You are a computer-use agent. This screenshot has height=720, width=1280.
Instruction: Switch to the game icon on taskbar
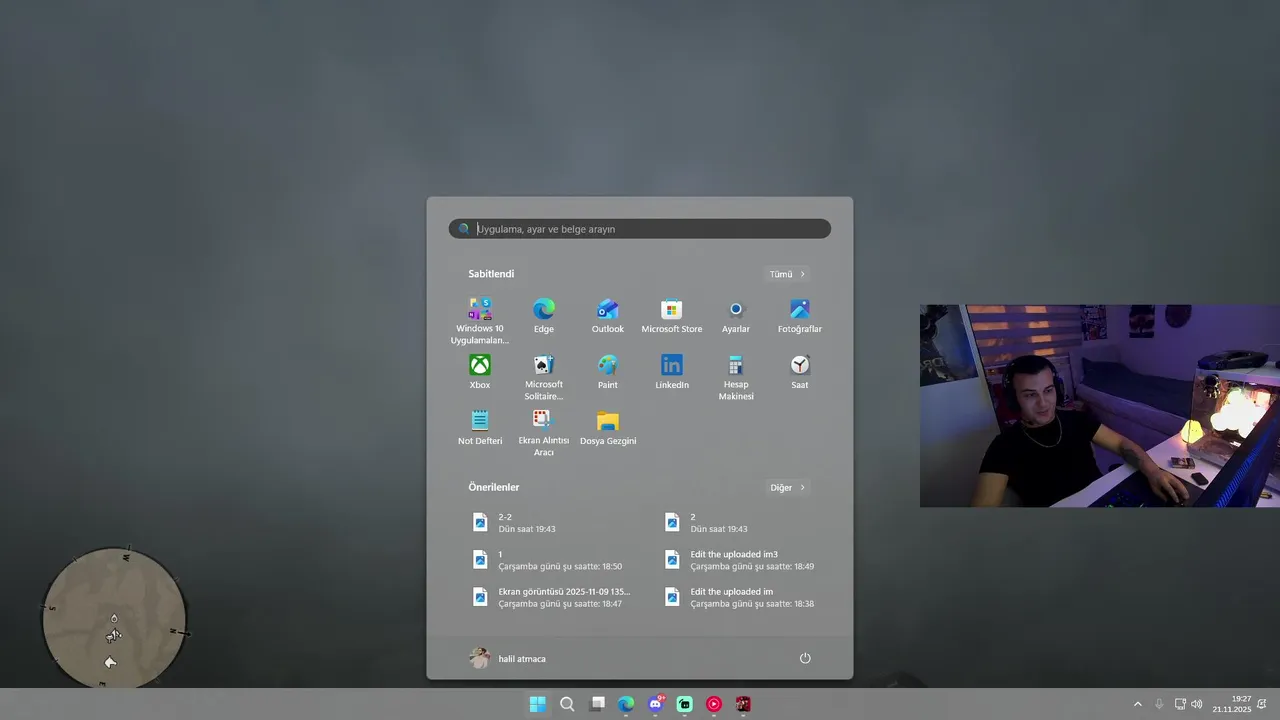point(743,704)
